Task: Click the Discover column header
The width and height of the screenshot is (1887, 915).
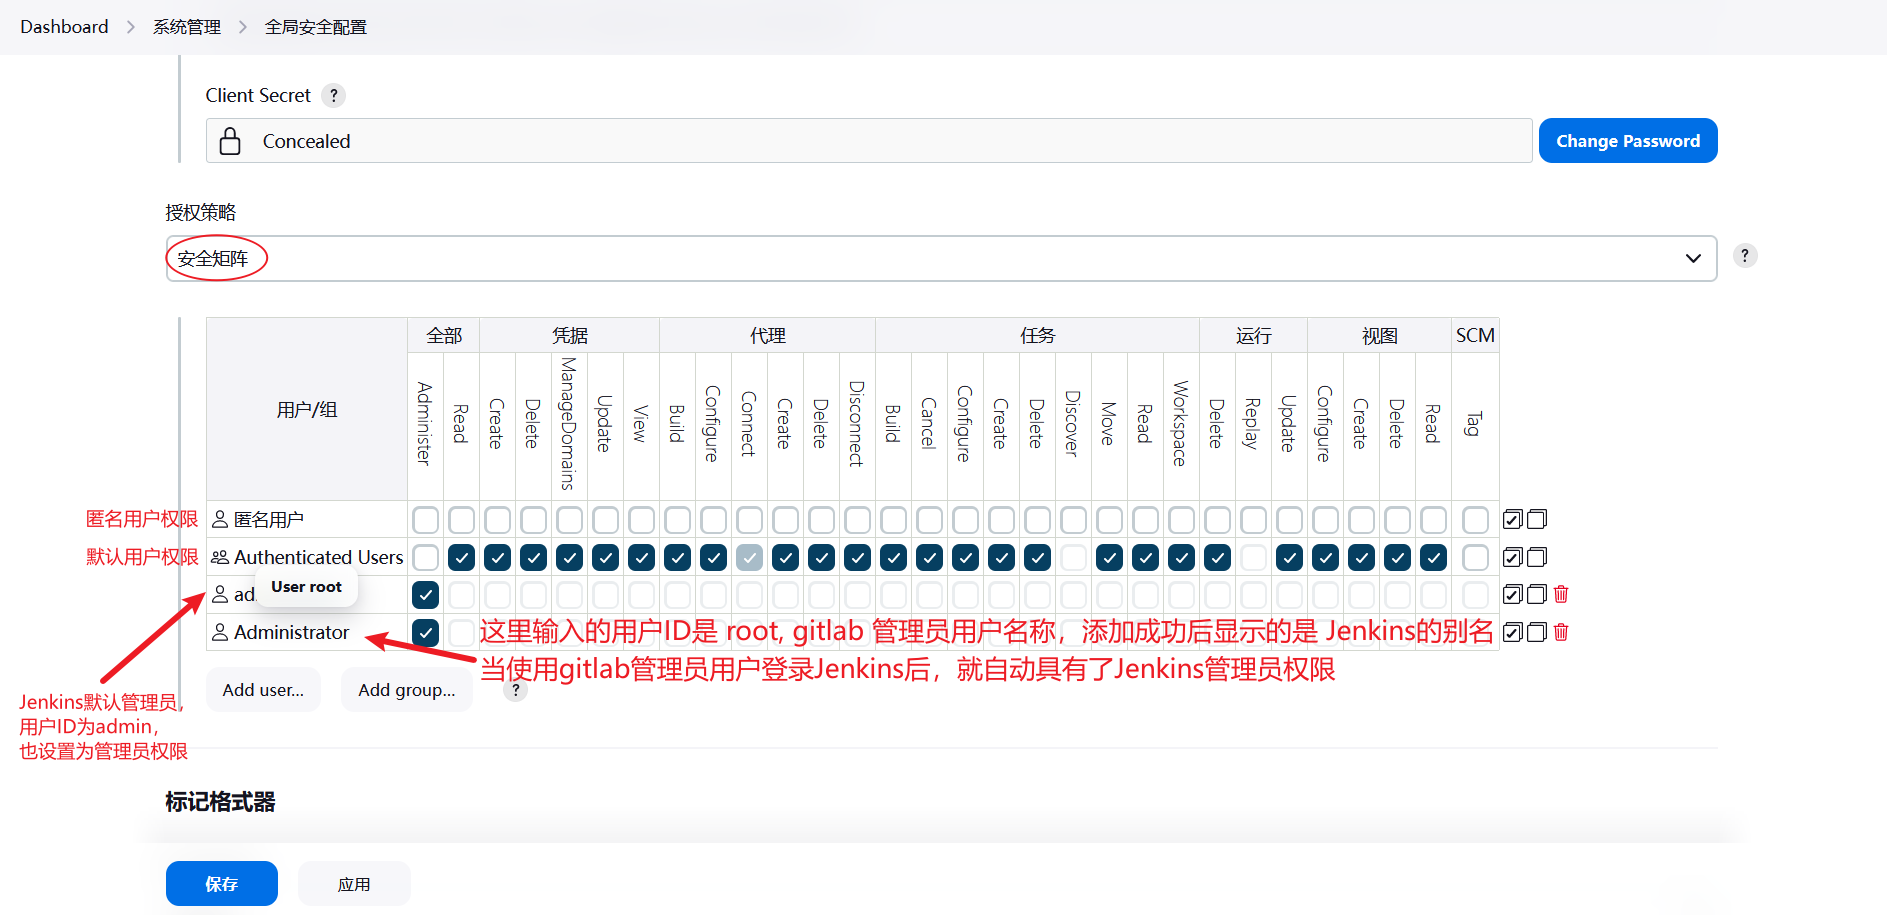Action: 1073,424
